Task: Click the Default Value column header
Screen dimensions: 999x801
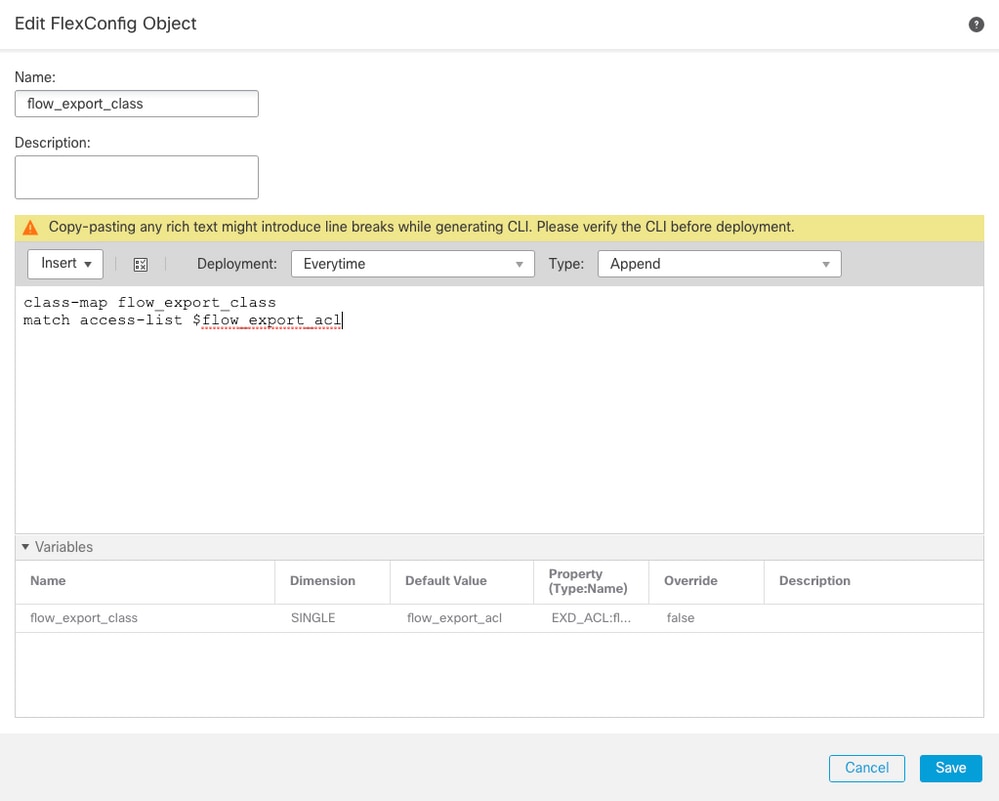Action: click(x=446, y=581)
